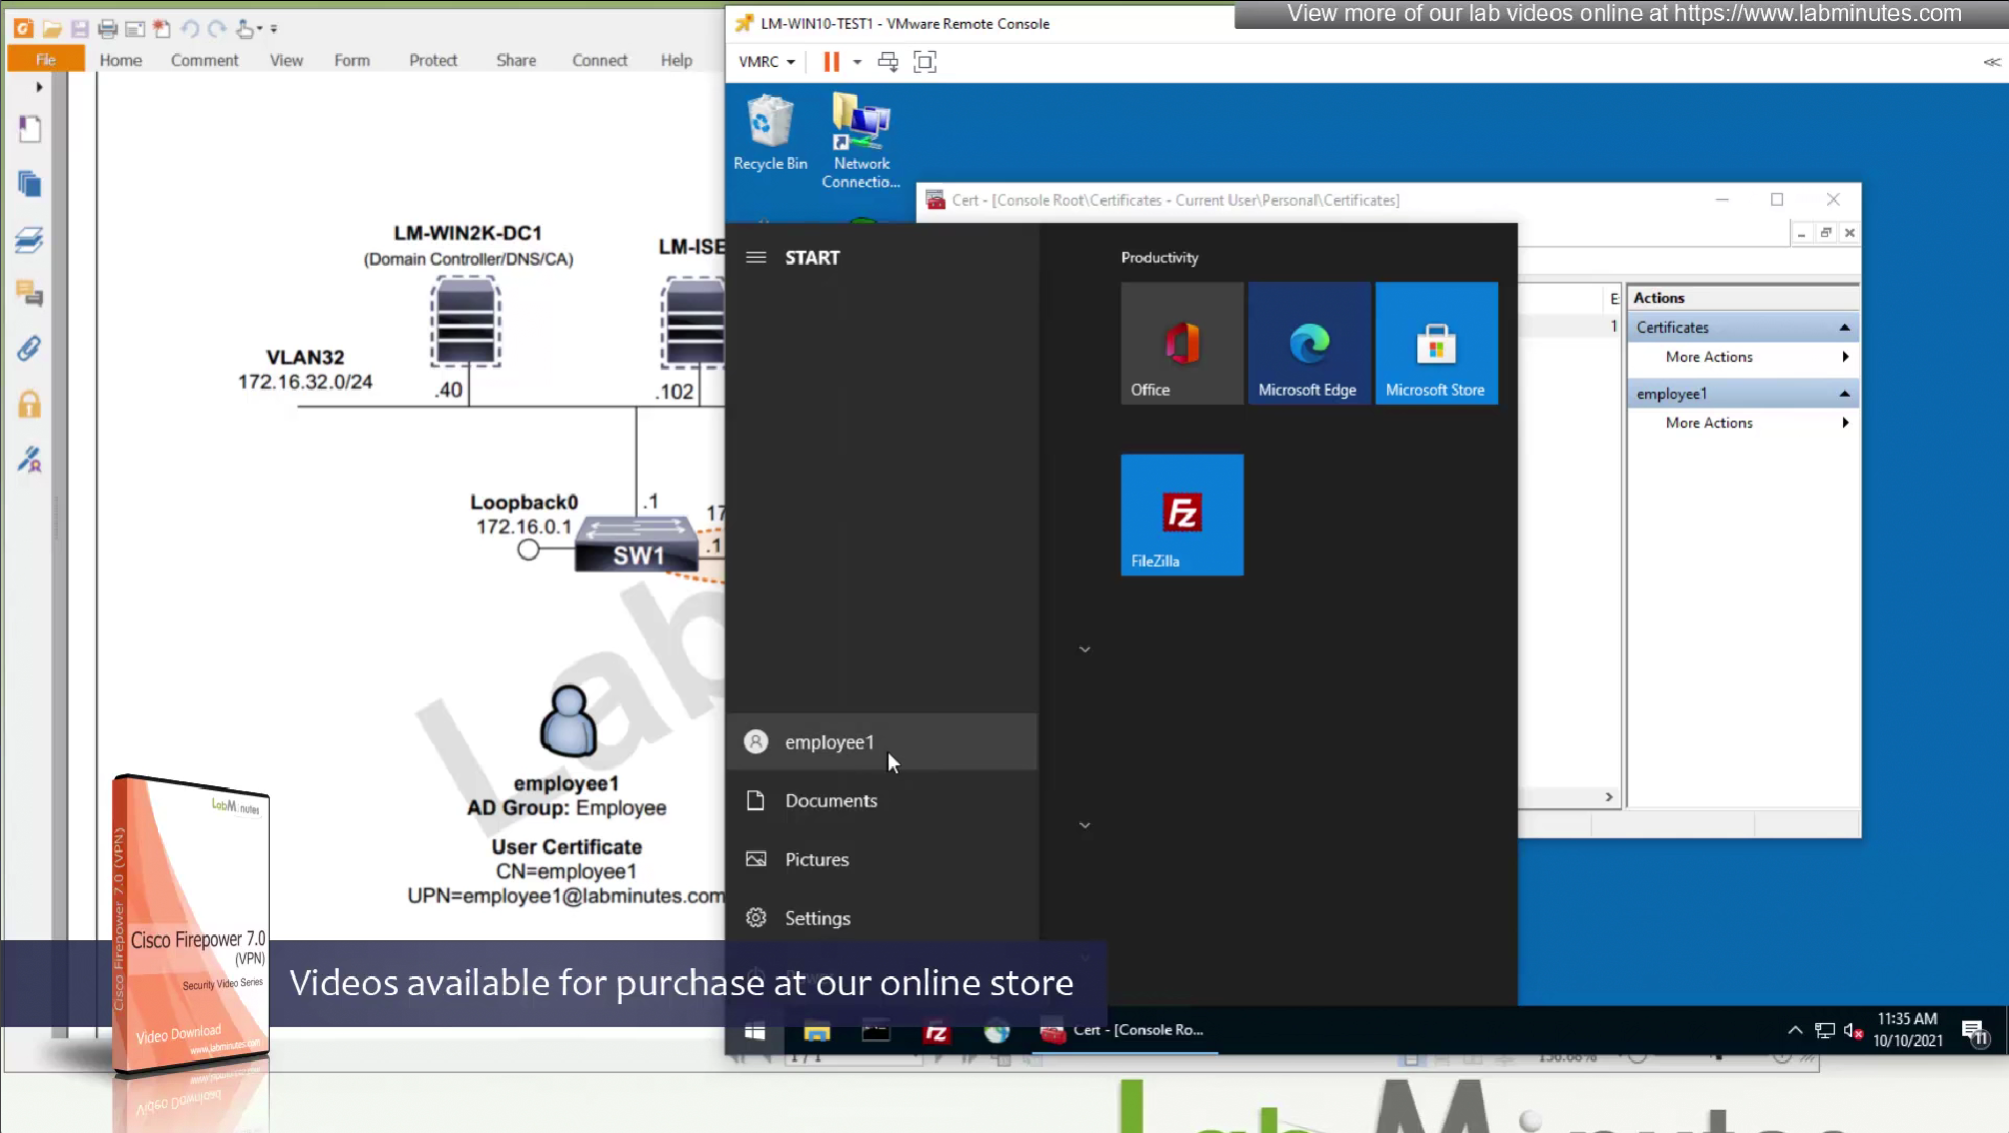Viewport: 2009px width, 1133px height.
Task: Open the security lock panel in PDF sidebar
Action: (29, 404)
